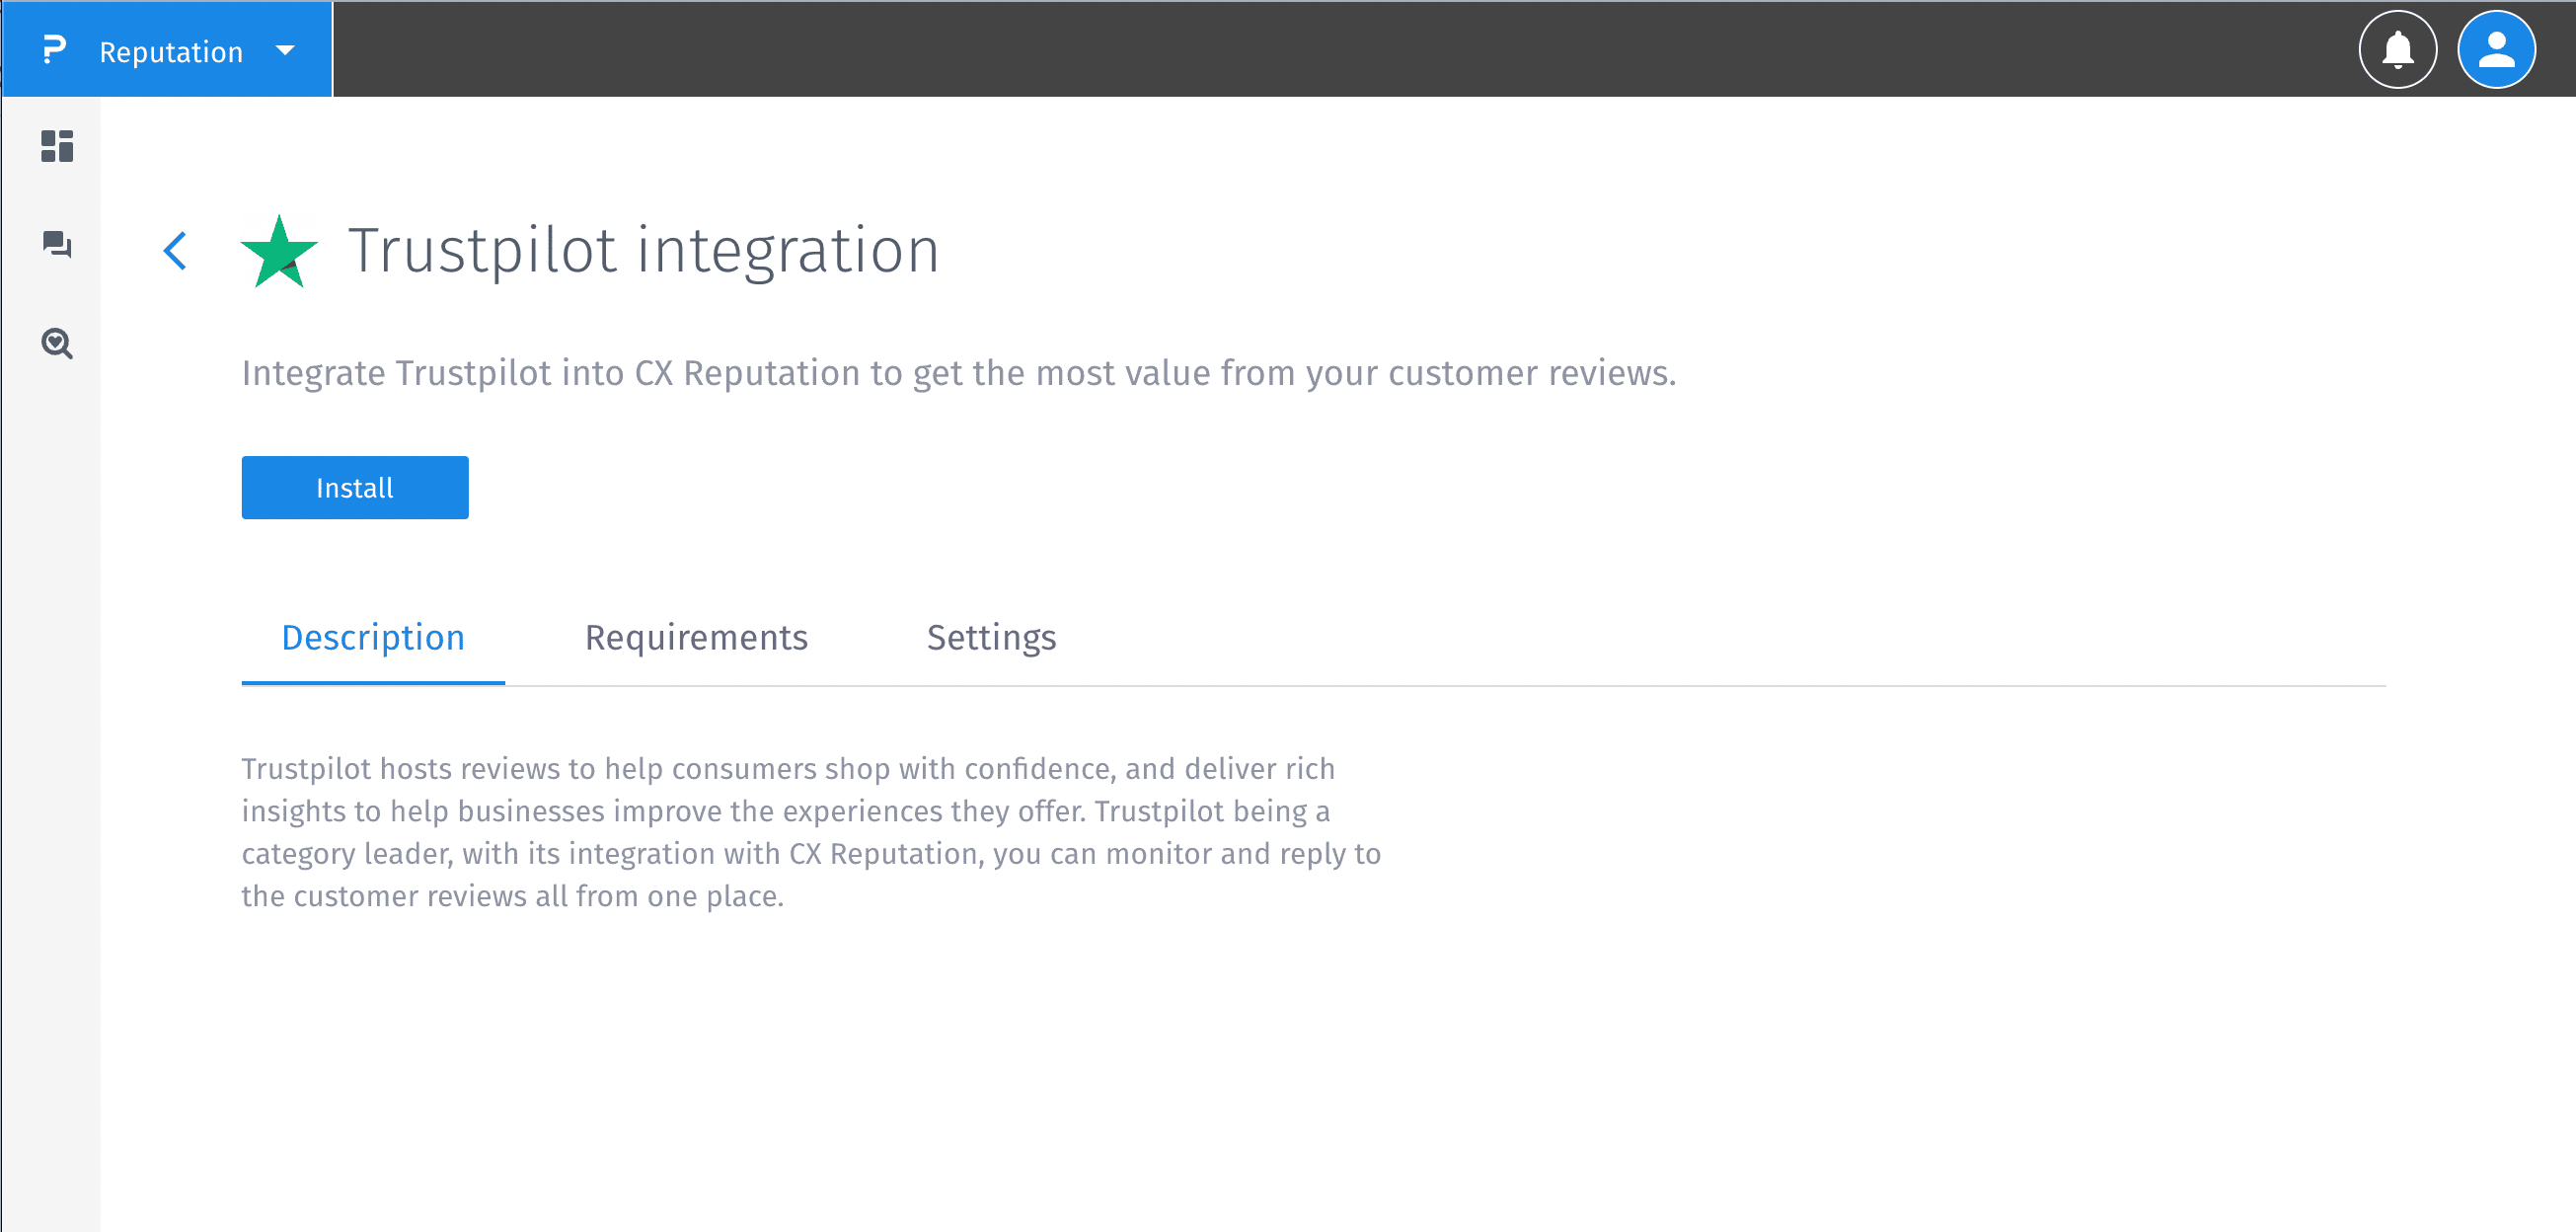This screenshot has width=2576, height=1232.
Task: Select the Description tab
Action: point(373,637)
